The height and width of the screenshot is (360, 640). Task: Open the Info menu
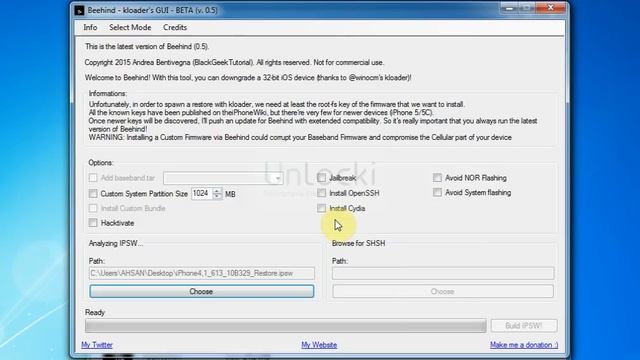(90, 27)
